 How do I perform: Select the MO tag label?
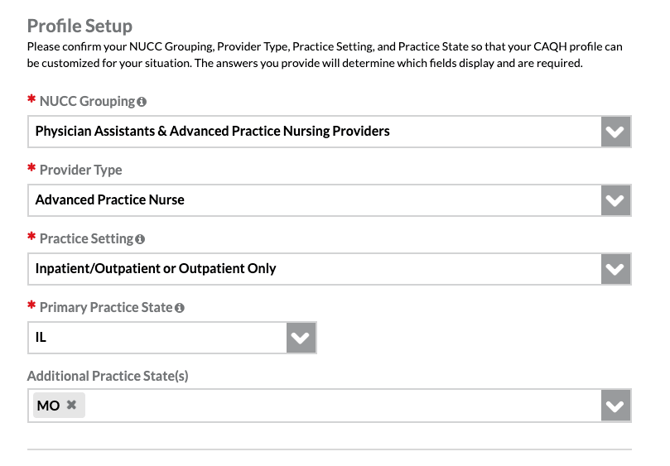pos(47,406)
